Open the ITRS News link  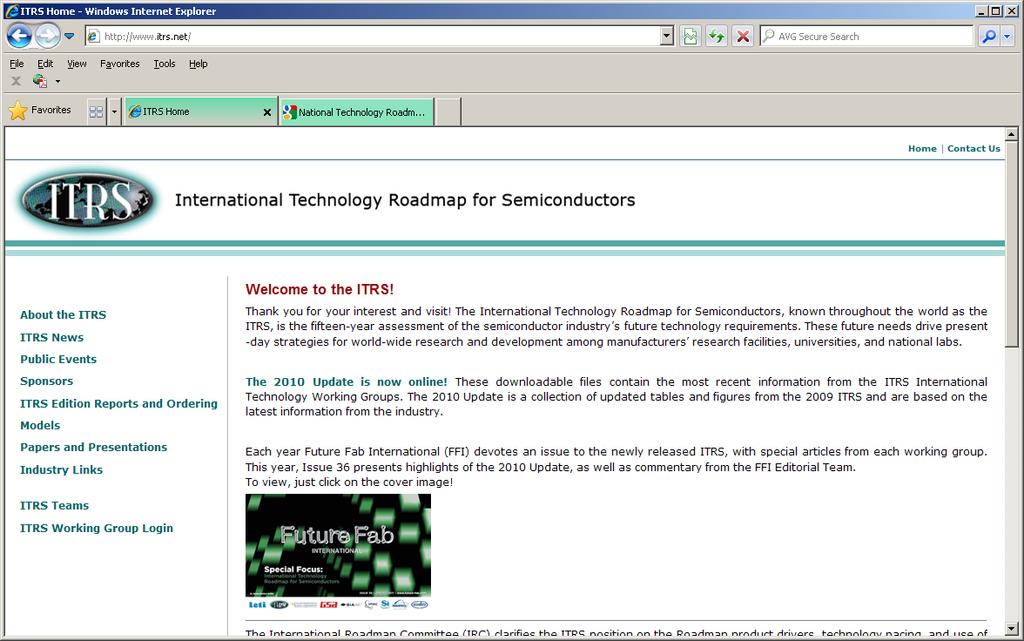click(x=52, y=337)
